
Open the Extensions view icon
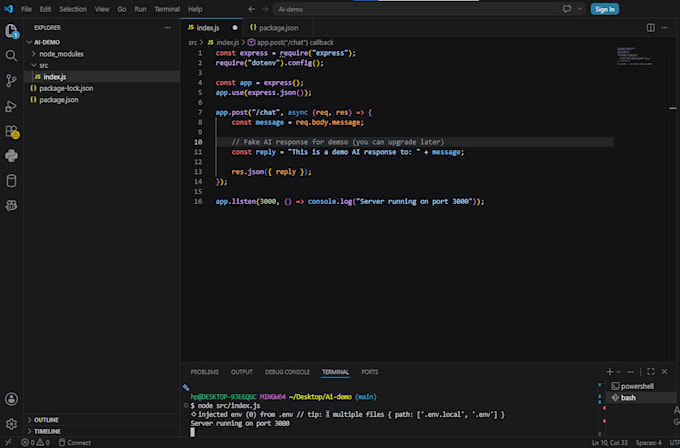click(x=12, y=131)
